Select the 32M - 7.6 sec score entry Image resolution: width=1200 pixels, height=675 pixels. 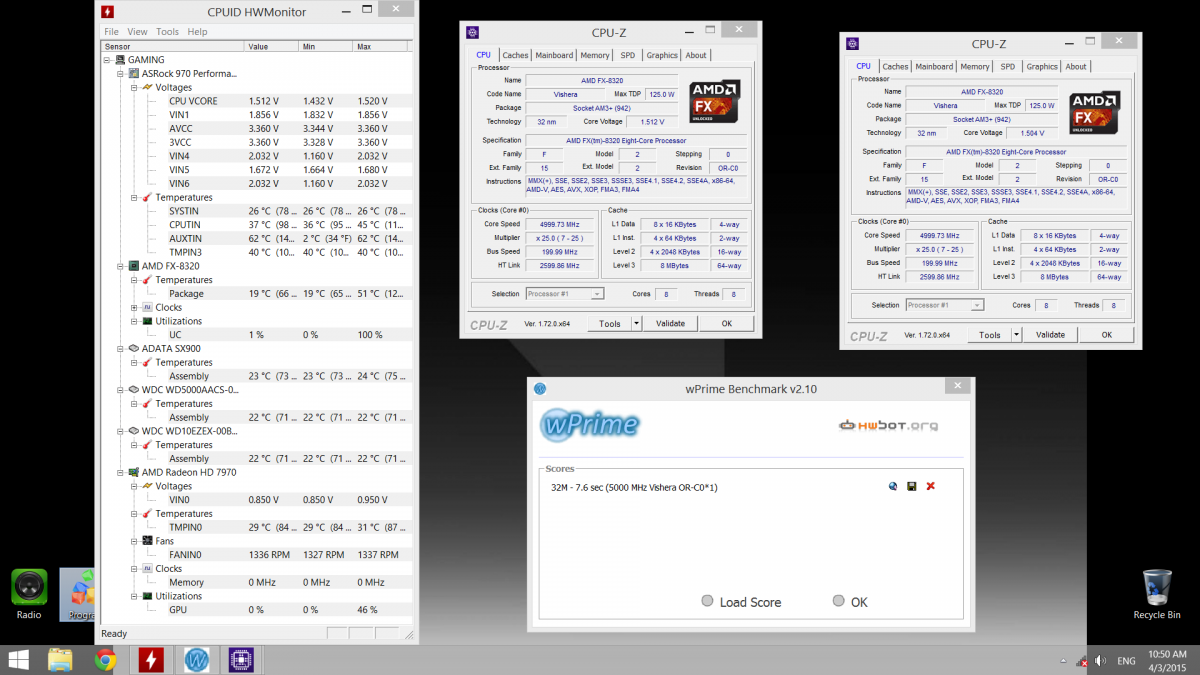click(x=634, y=487)
